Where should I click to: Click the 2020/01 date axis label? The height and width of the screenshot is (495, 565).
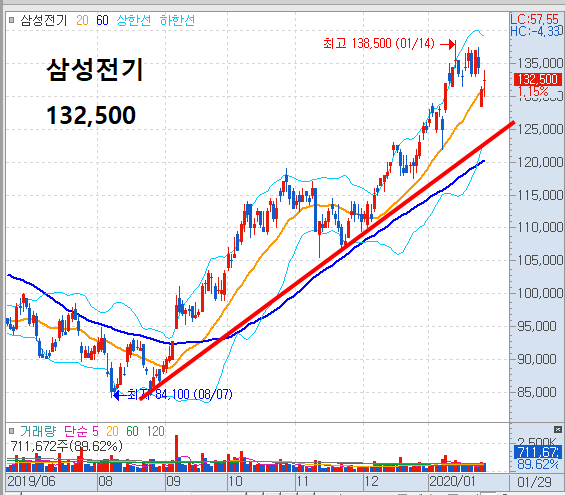[453, 481]
